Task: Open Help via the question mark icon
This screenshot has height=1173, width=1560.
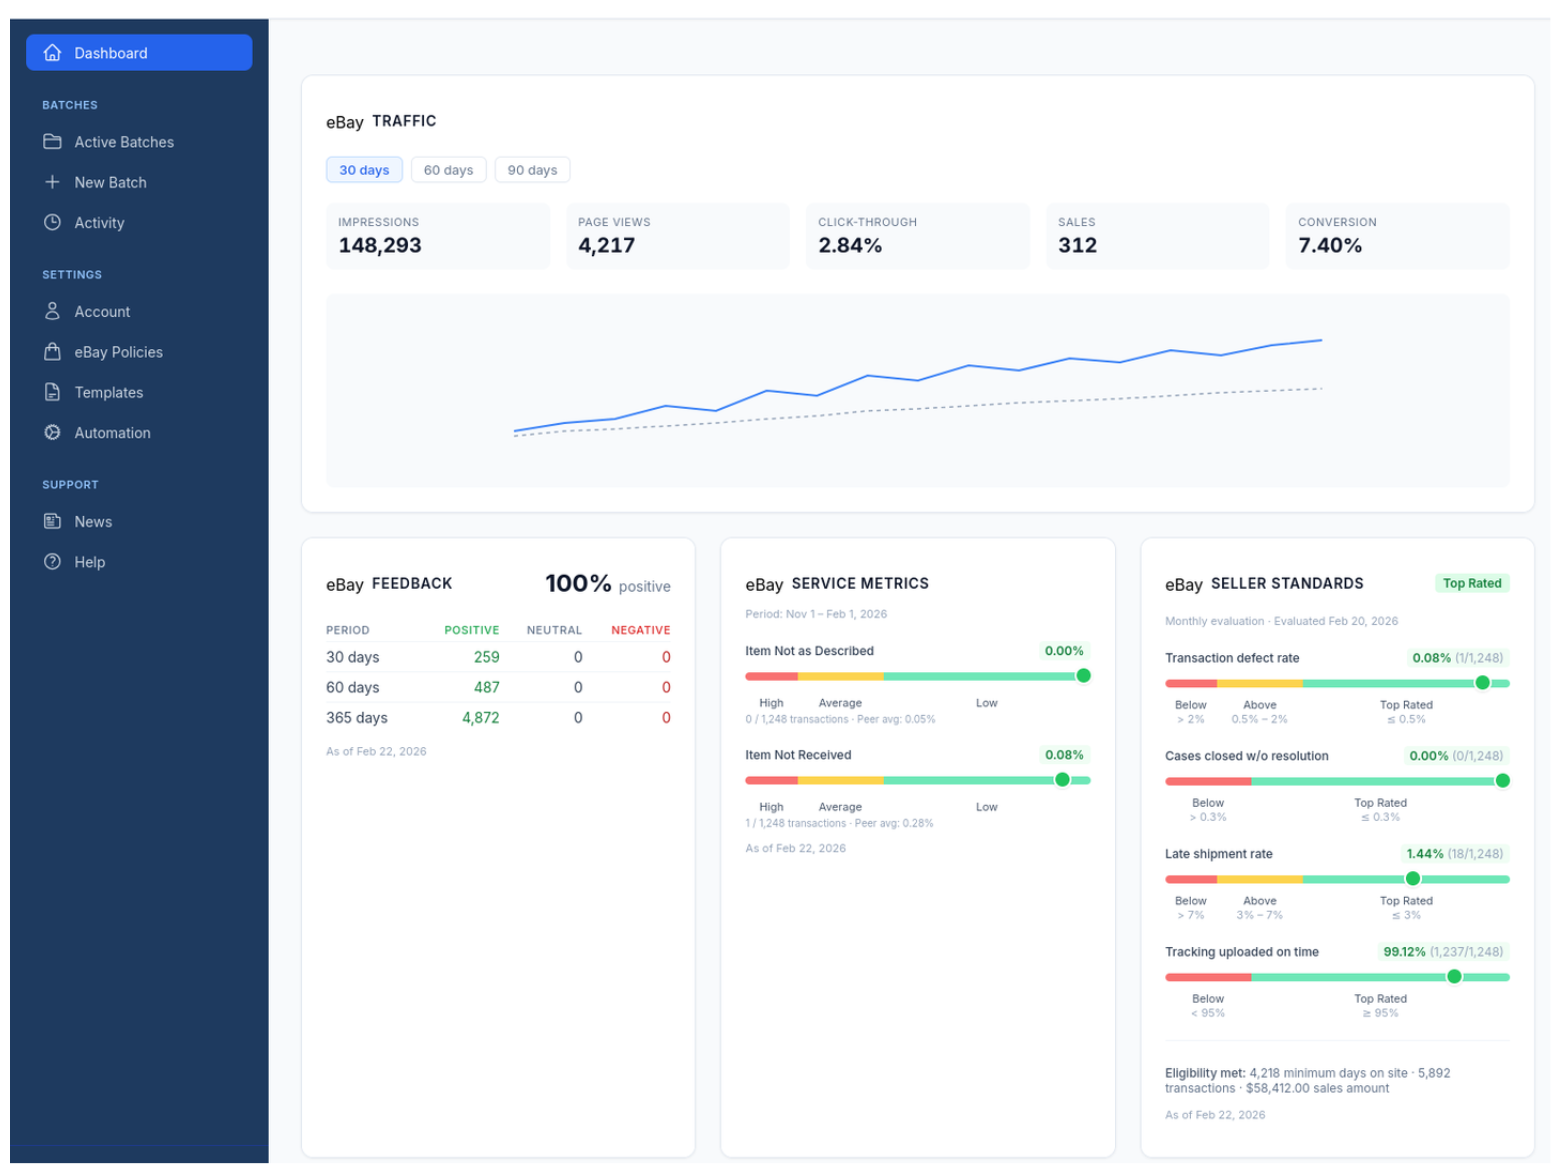Action: tap(52, 562)
